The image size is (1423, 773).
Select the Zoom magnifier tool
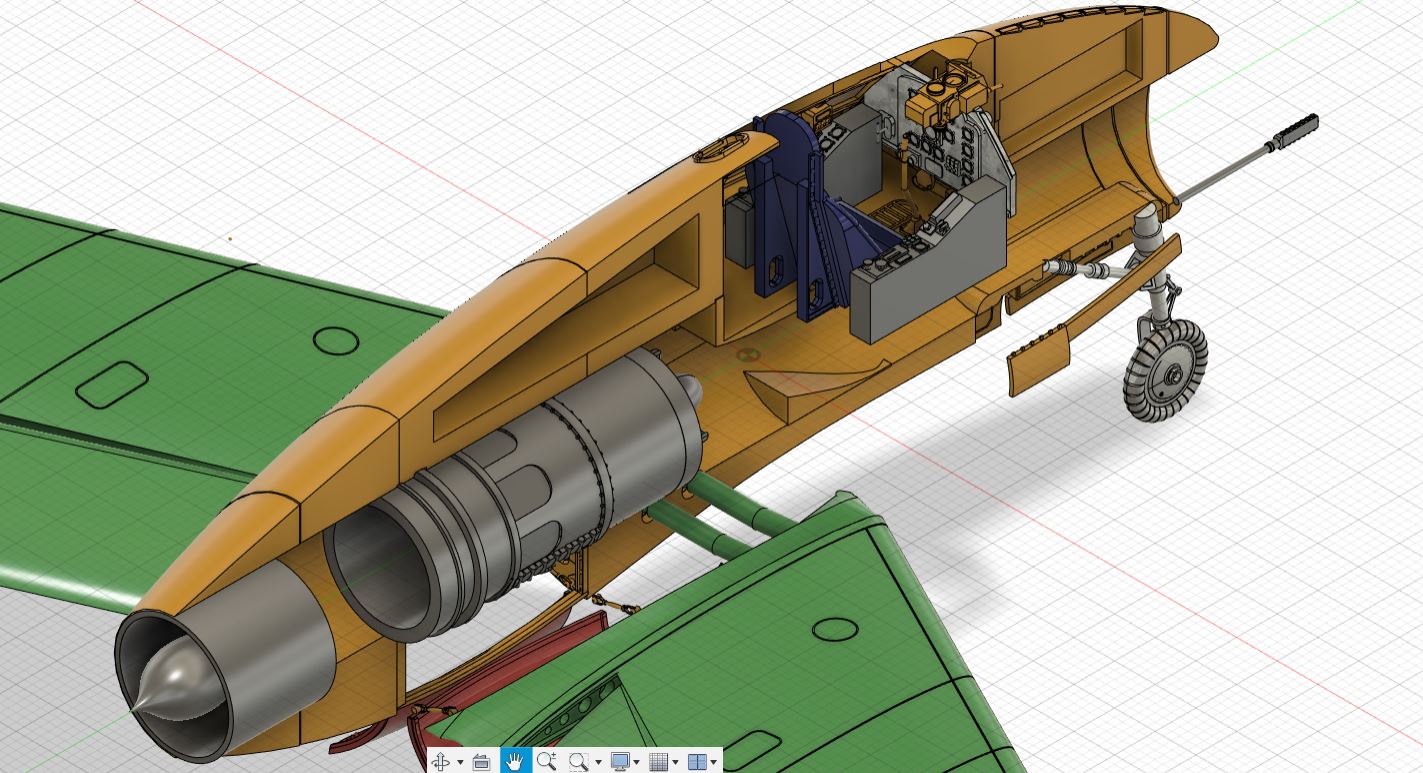click(546, 762)
